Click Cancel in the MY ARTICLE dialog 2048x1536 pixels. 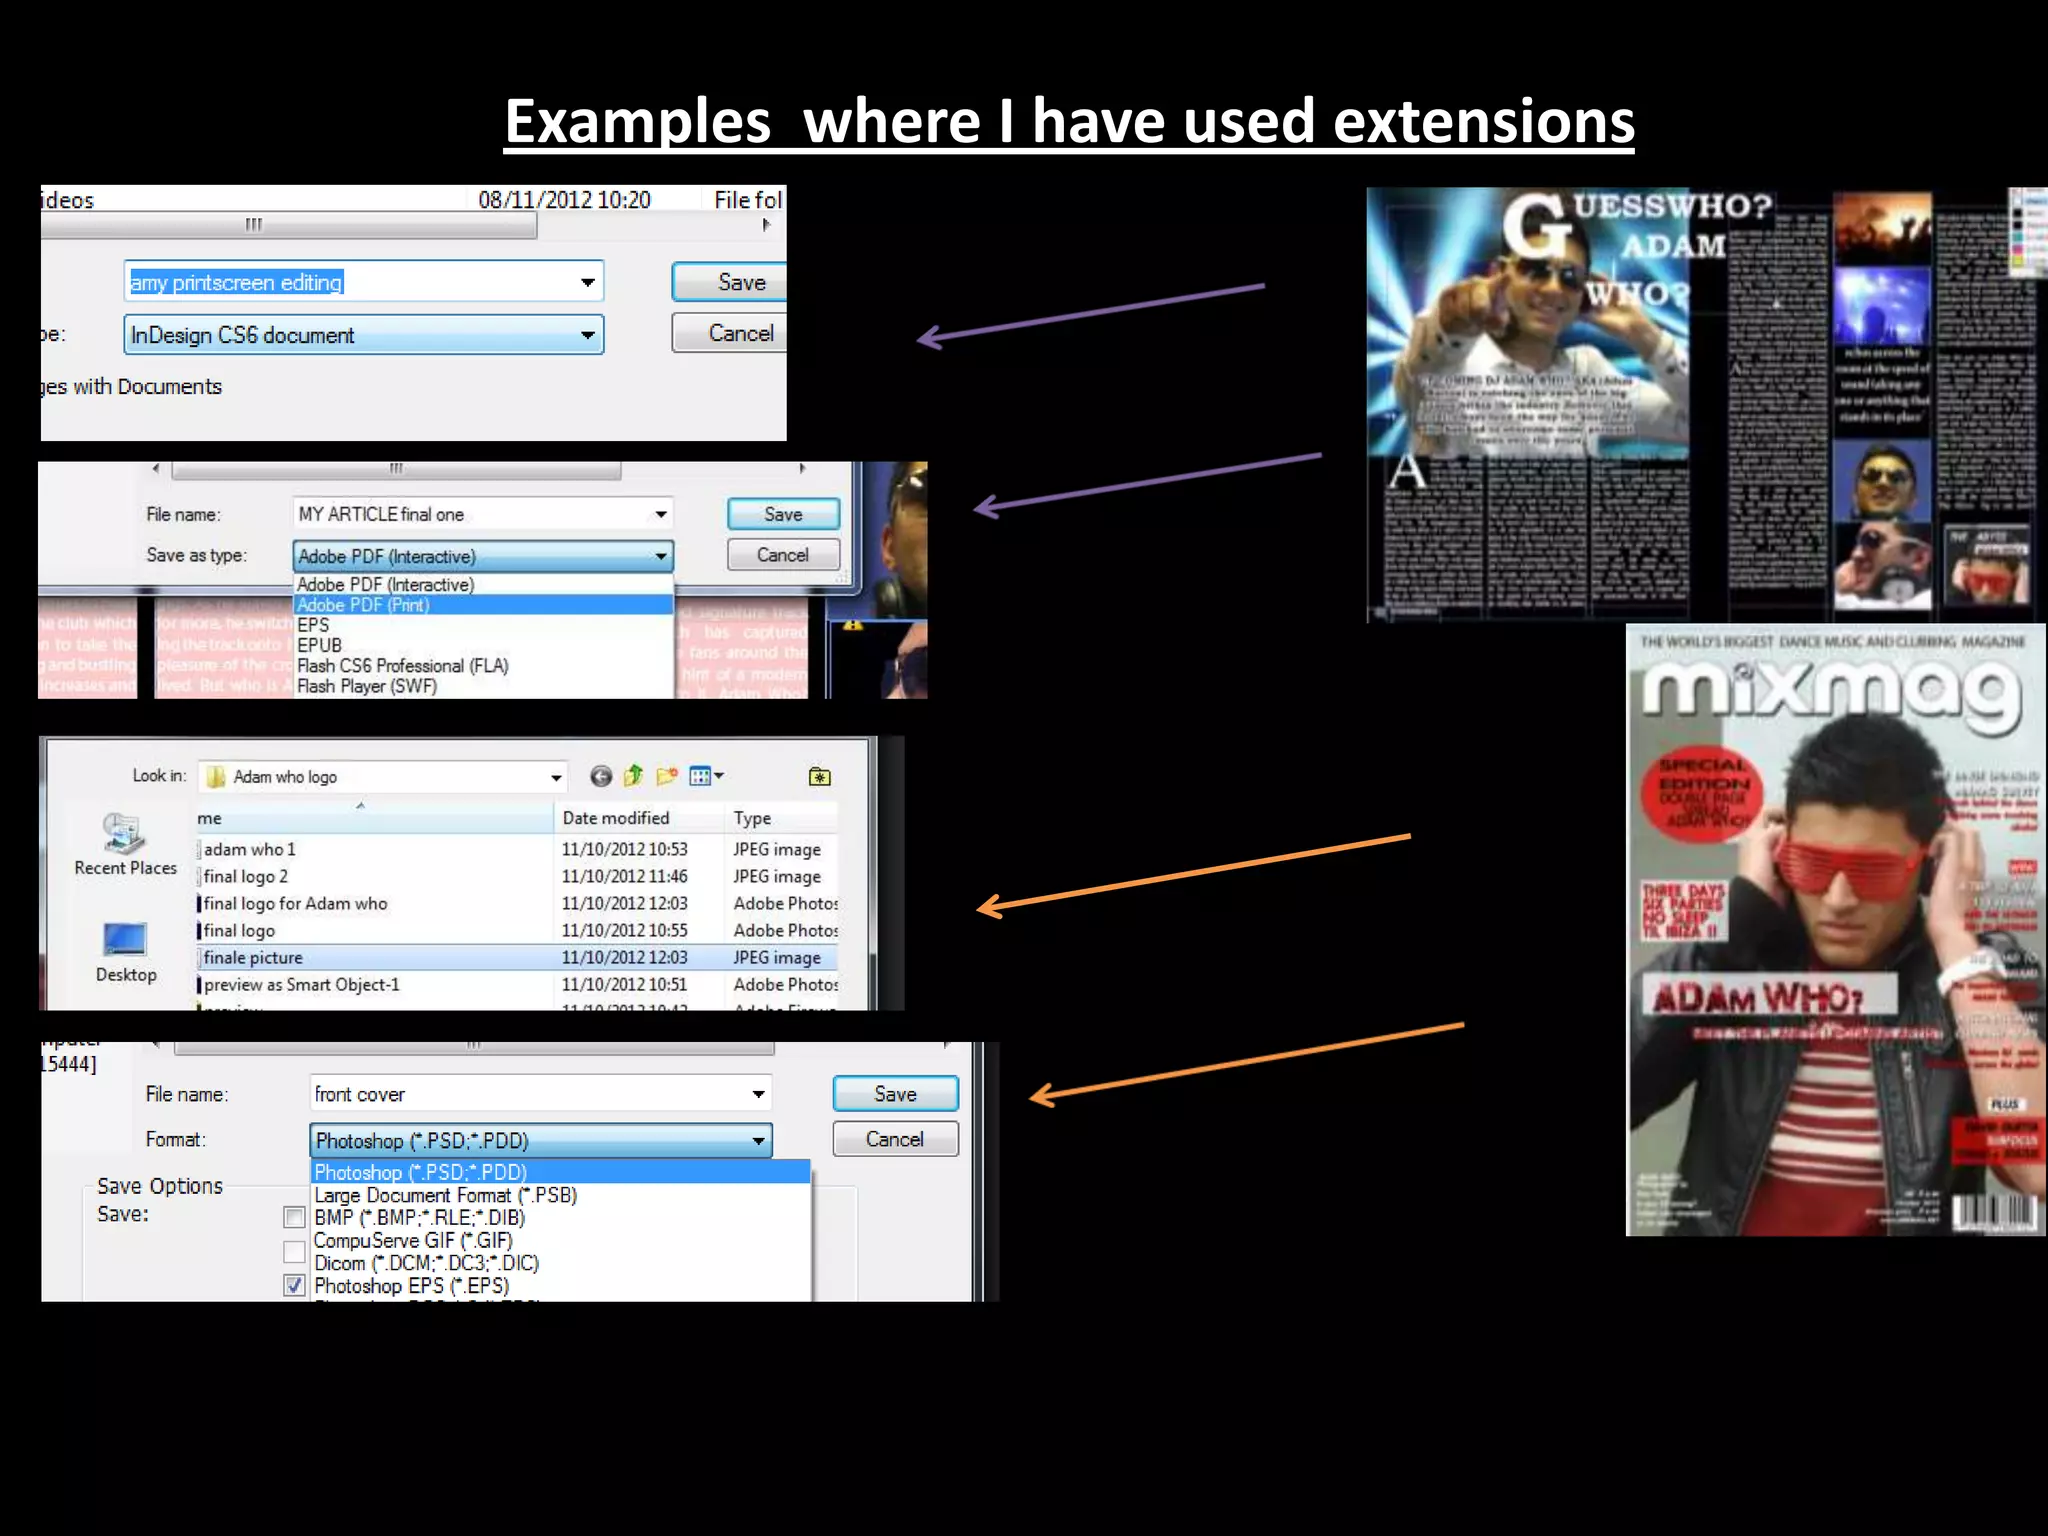pyautogui.click(x=783, y=555)
